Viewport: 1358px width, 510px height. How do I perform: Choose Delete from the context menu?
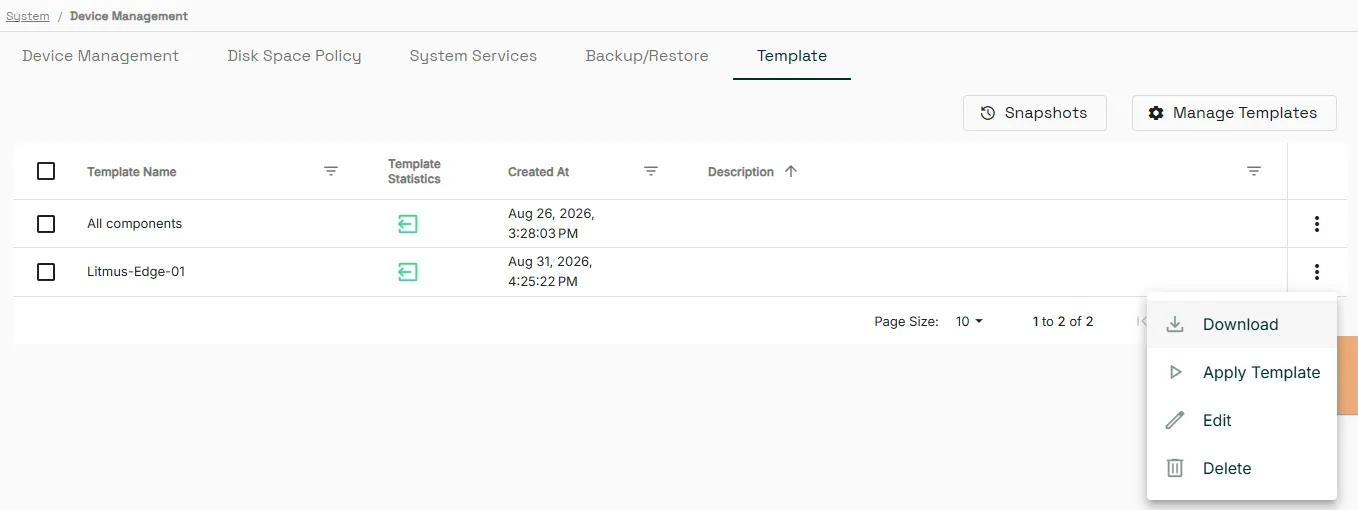[x=1242, y=468]
